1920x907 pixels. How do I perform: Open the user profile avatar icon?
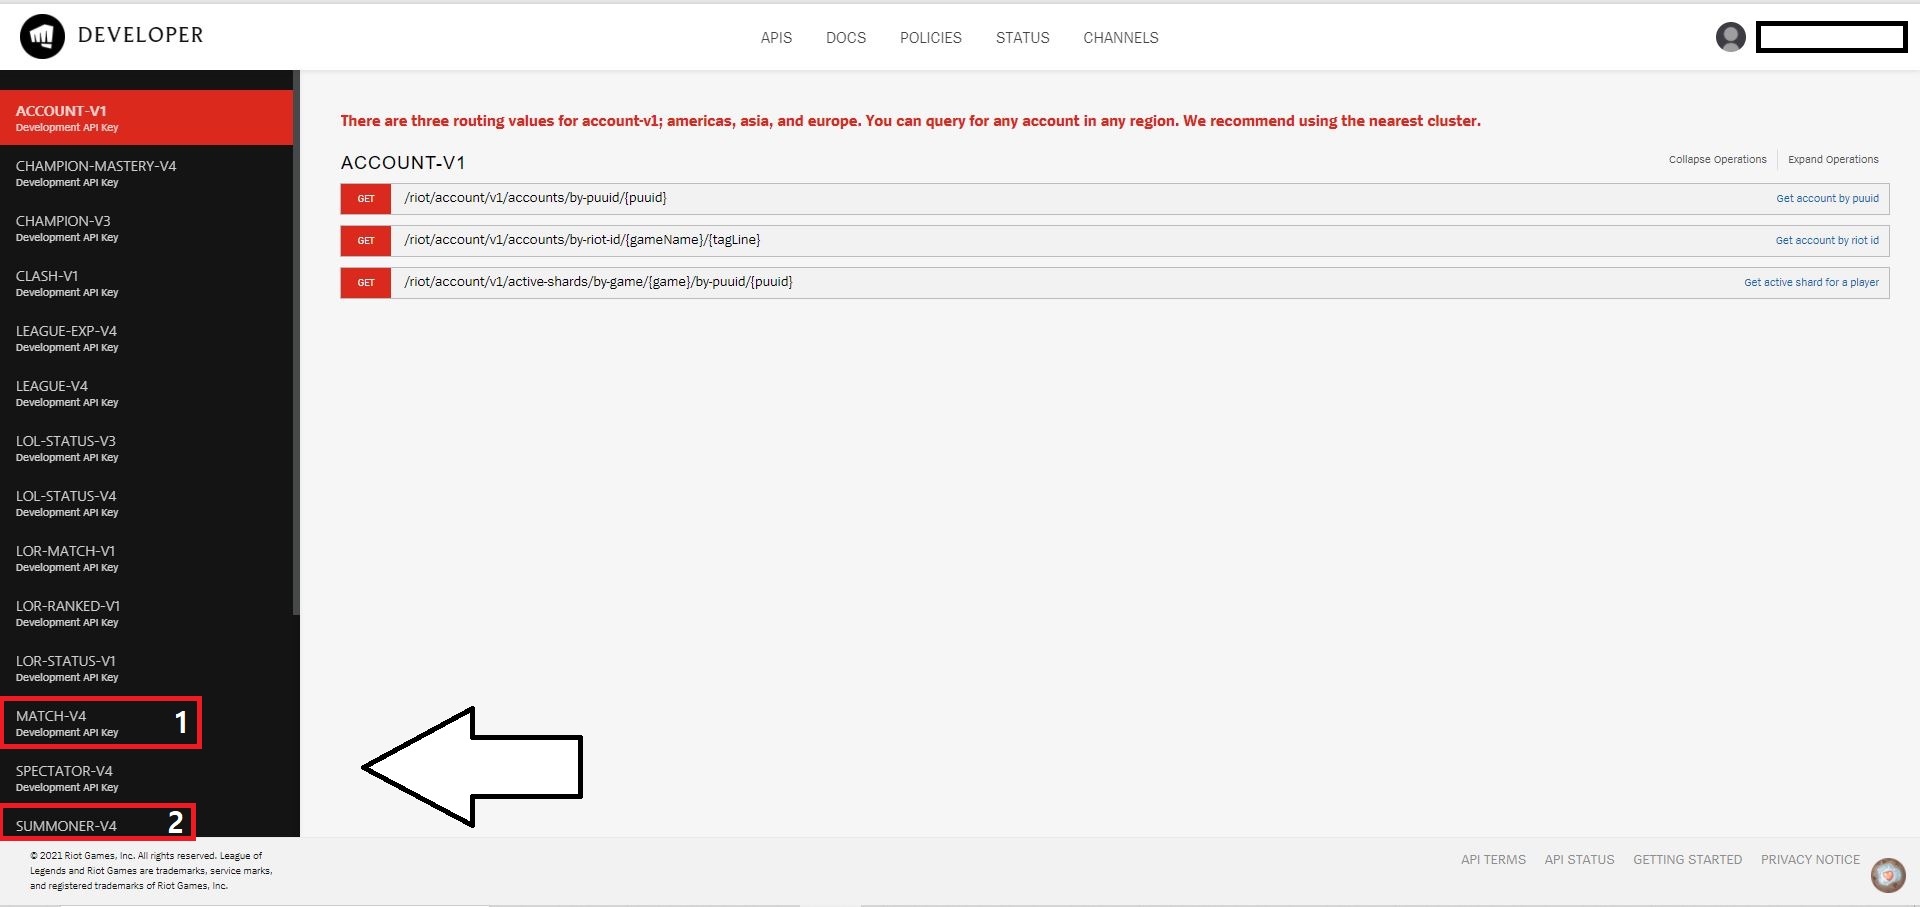pyautogui.click(x=1730, y=37)
